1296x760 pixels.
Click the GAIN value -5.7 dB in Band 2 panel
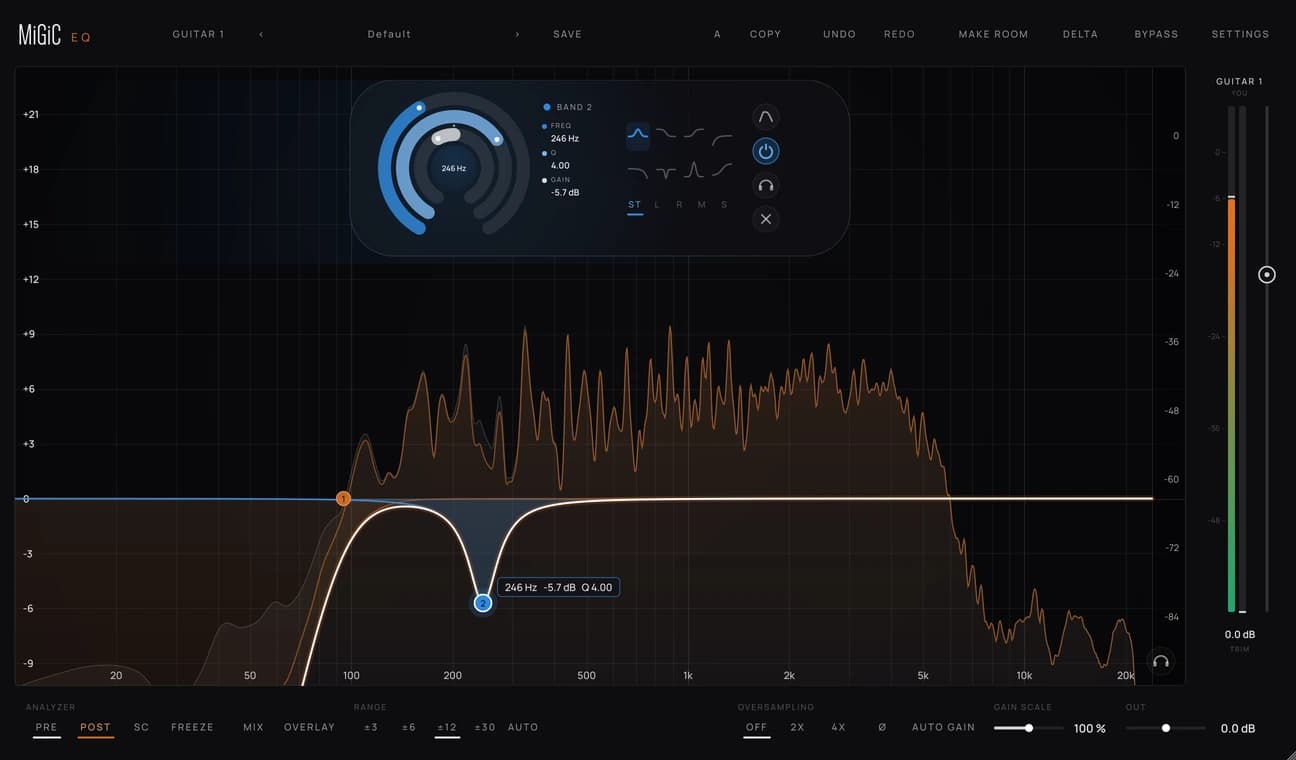[x=565, y=192]
